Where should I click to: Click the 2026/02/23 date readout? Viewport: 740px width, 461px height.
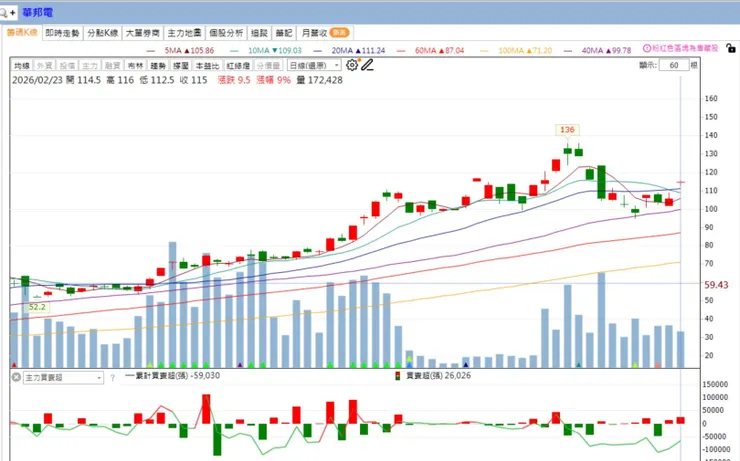click(37, 80)
